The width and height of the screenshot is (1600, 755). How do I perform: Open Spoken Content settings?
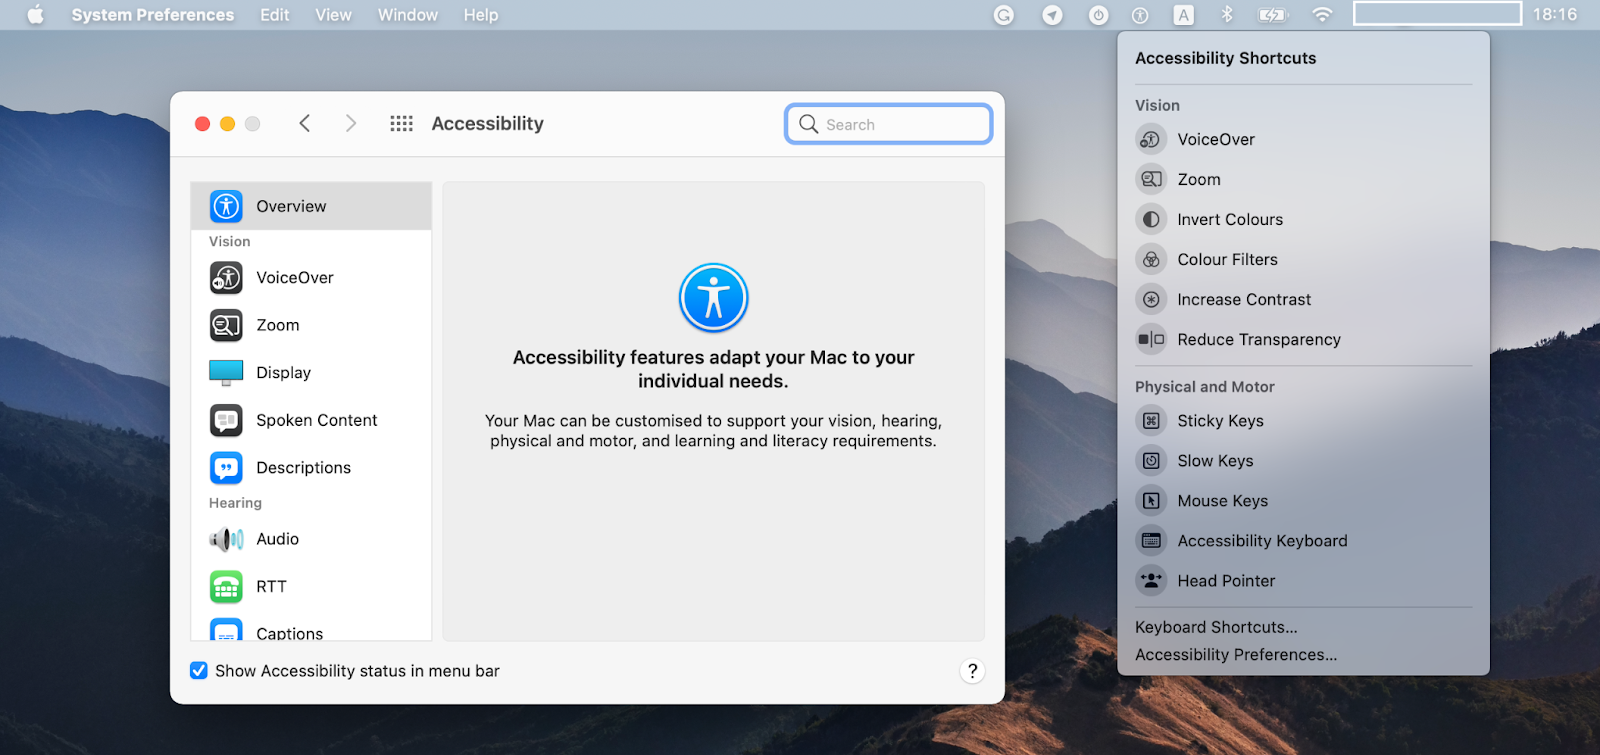311,420
